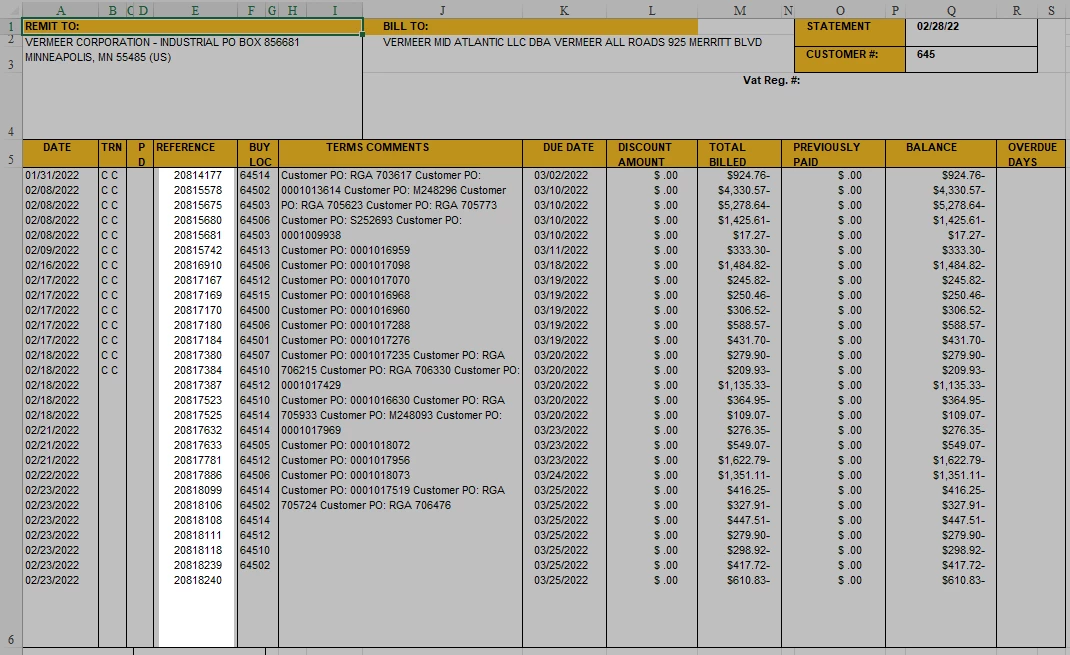Select reference 20815578
This screenshot has width=1070, height=655.
(x=198, y=190)
